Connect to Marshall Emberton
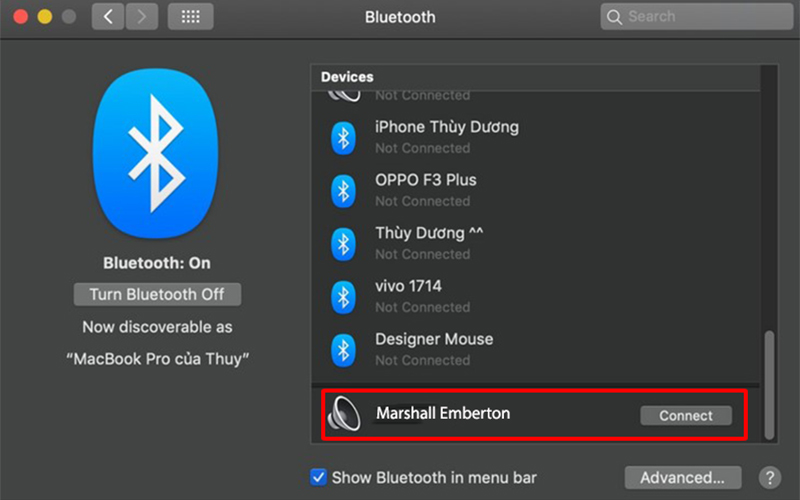800x500 pixels. tap(686, 416)
